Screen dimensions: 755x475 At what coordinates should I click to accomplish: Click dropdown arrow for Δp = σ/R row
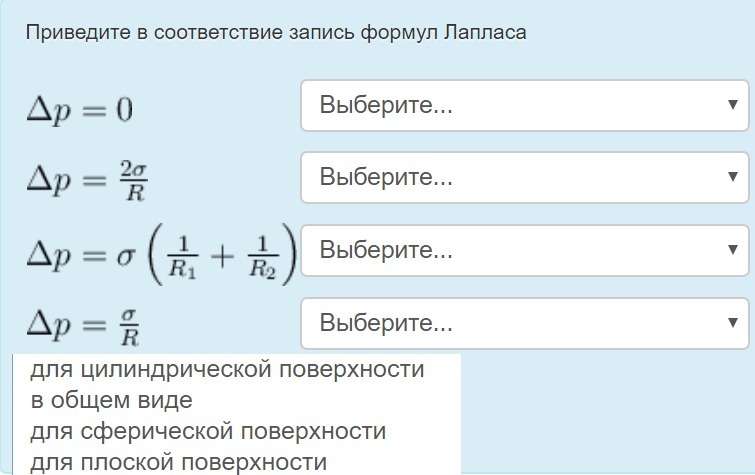click(x=732, y=323)
